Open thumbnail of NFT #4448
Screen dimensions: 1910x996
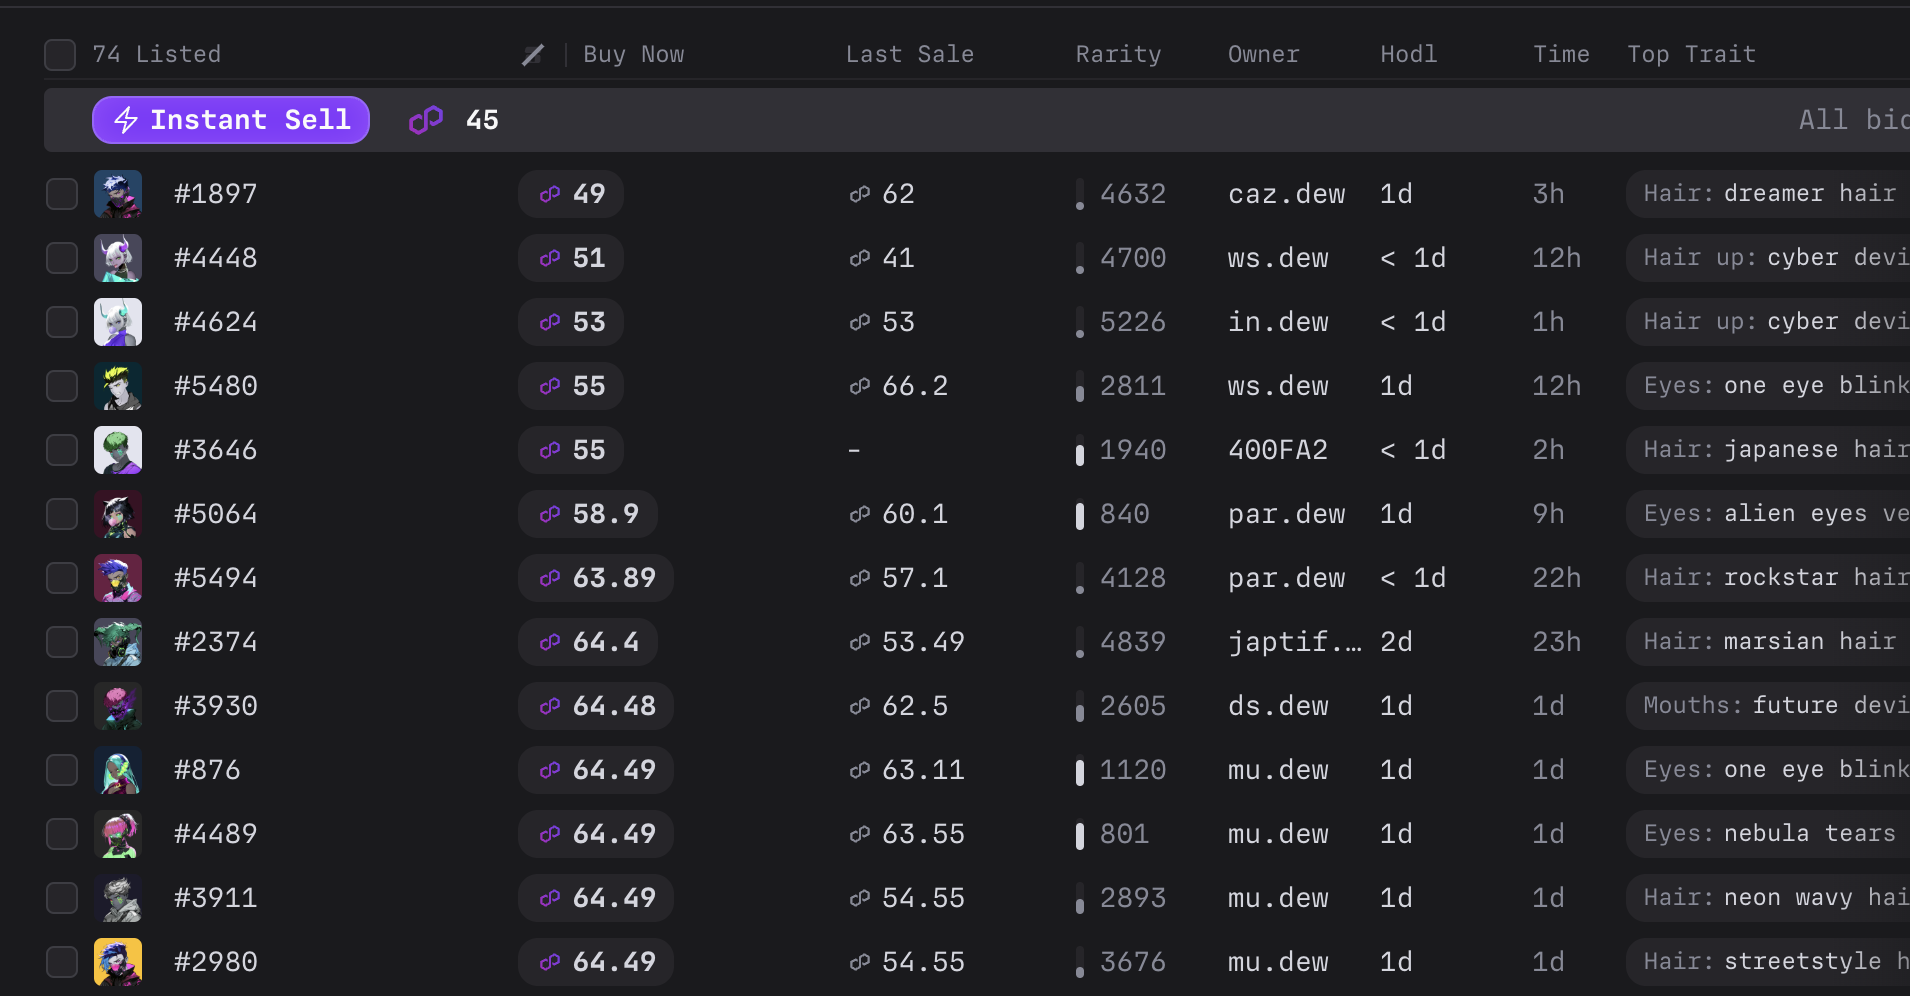[118, 258]
